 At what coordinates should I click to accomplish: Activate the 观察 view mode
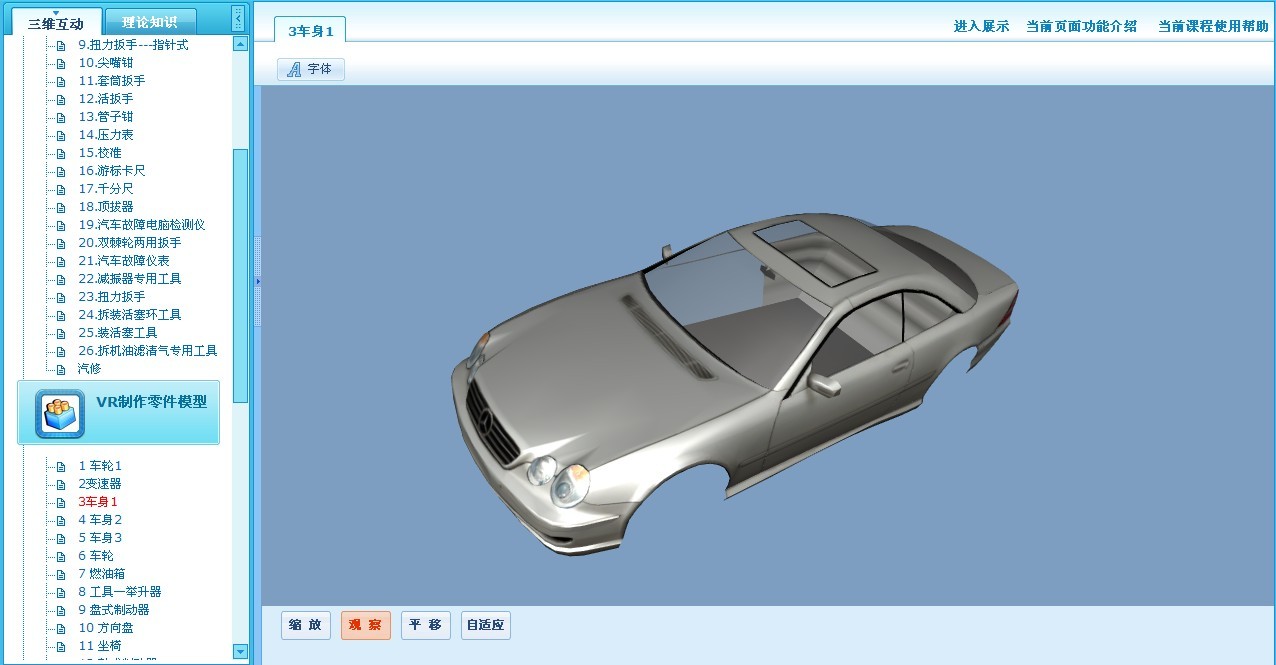(x=365, y=625)
